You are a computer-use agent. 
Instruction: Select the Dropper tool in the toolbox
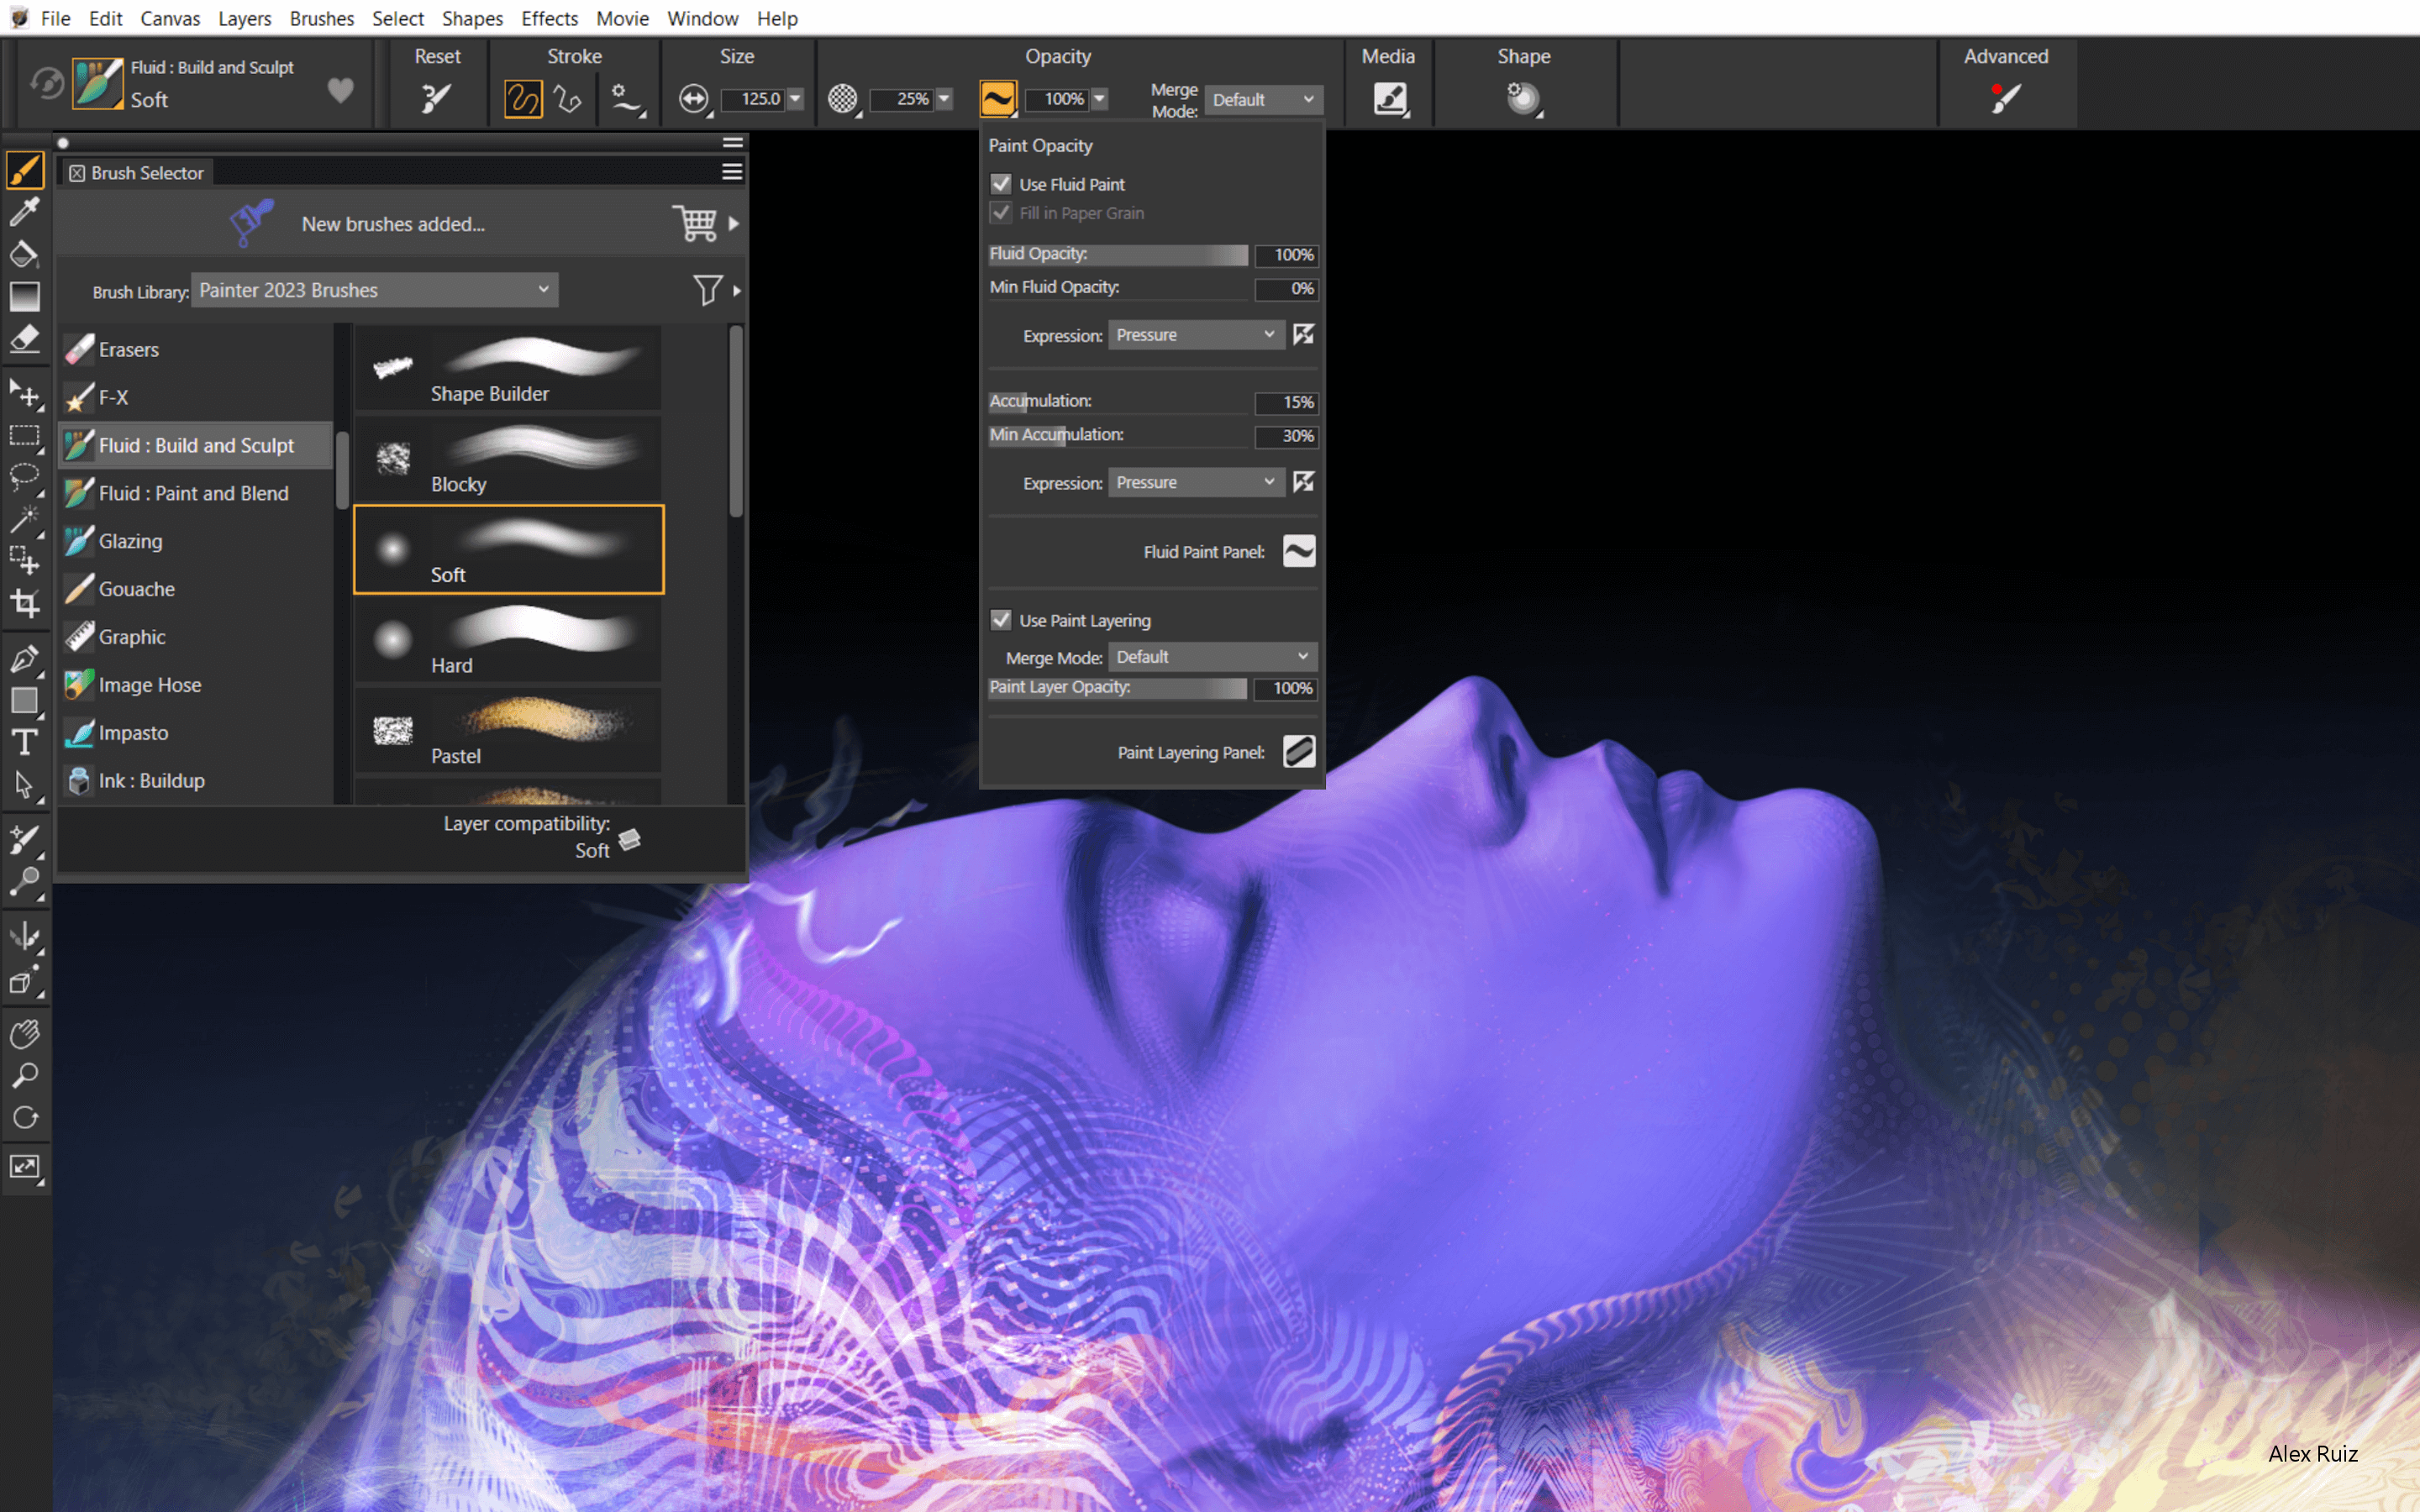(25, 212)
